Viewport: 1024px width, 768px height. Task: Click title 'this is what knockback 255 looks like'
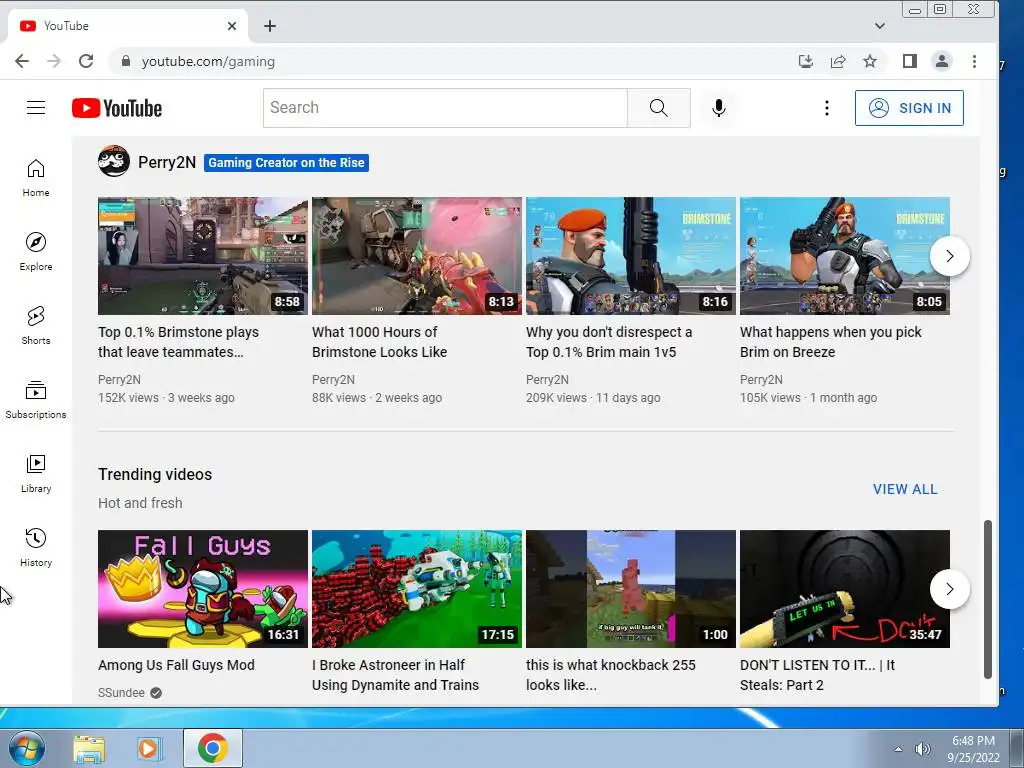(611, 675)
